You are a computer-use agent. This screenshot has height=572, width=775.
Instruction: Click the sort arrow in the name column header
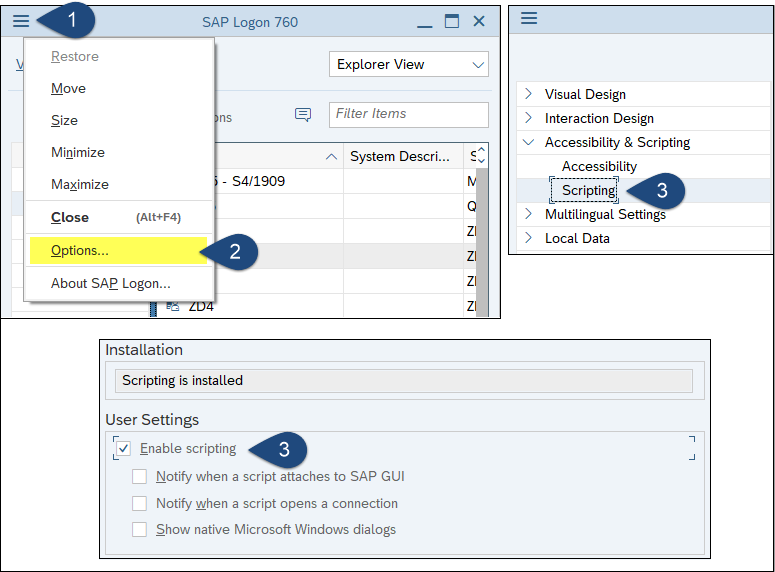tap(332, 157)
